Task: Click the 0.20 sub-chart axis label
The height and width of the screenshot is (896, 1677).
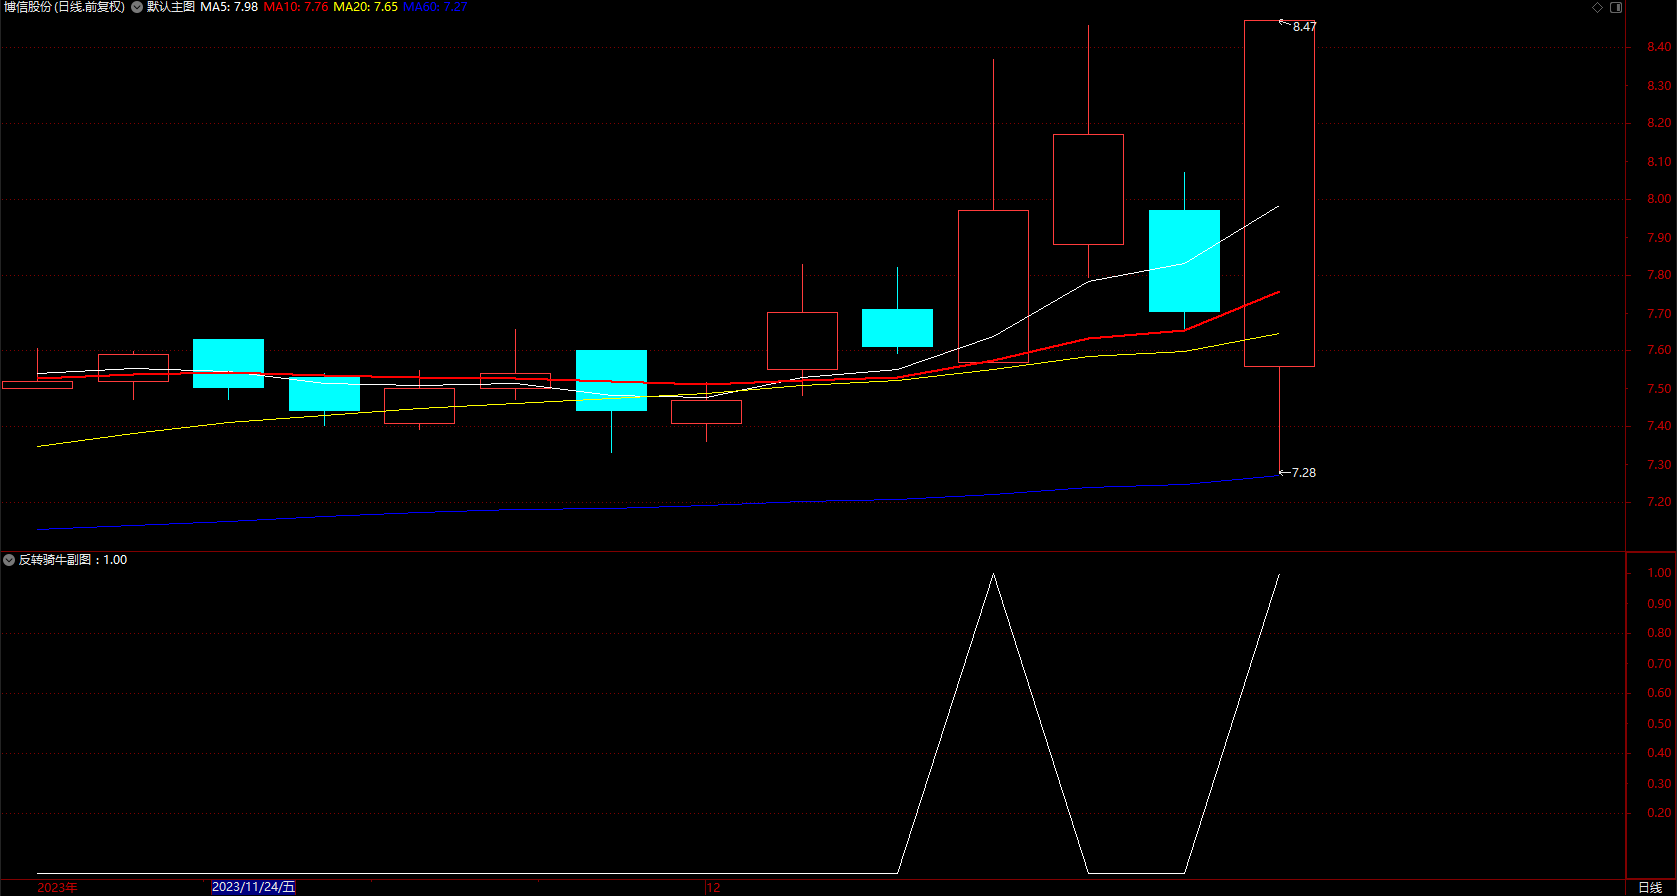Action: (x=1659, y=813)
